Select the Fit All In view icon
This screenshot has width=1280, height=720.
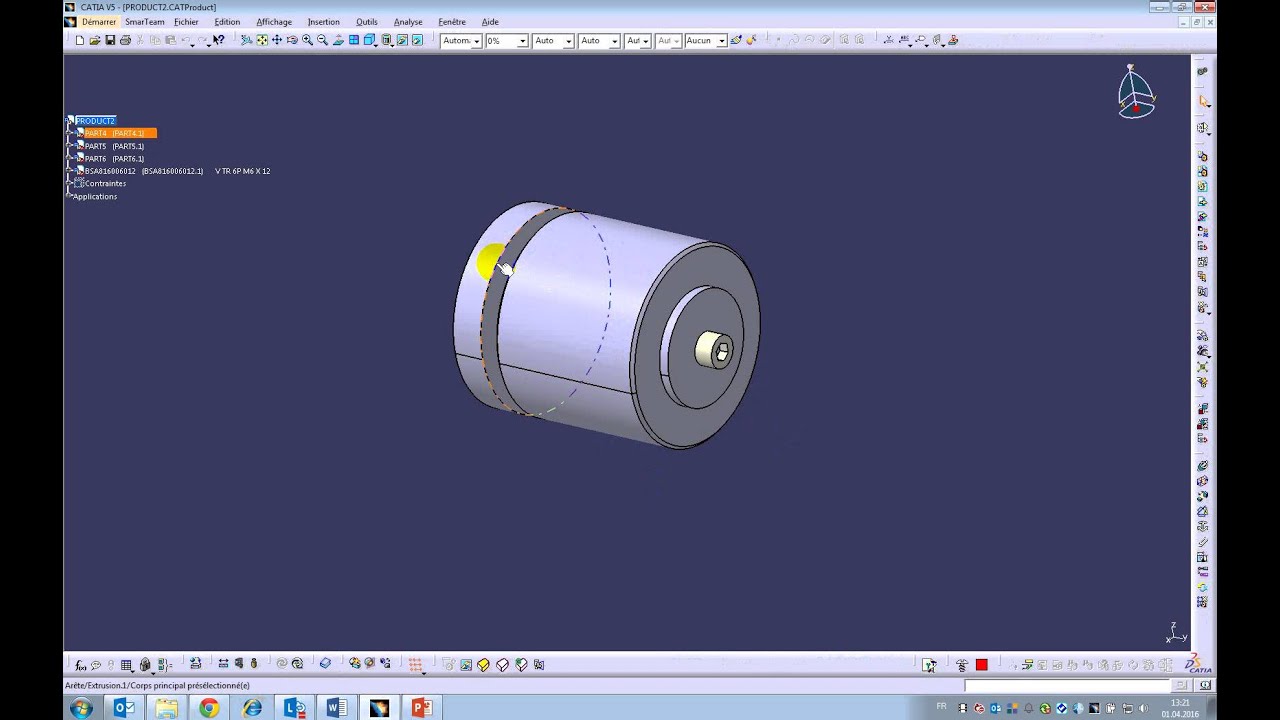(x=262, y=40)
